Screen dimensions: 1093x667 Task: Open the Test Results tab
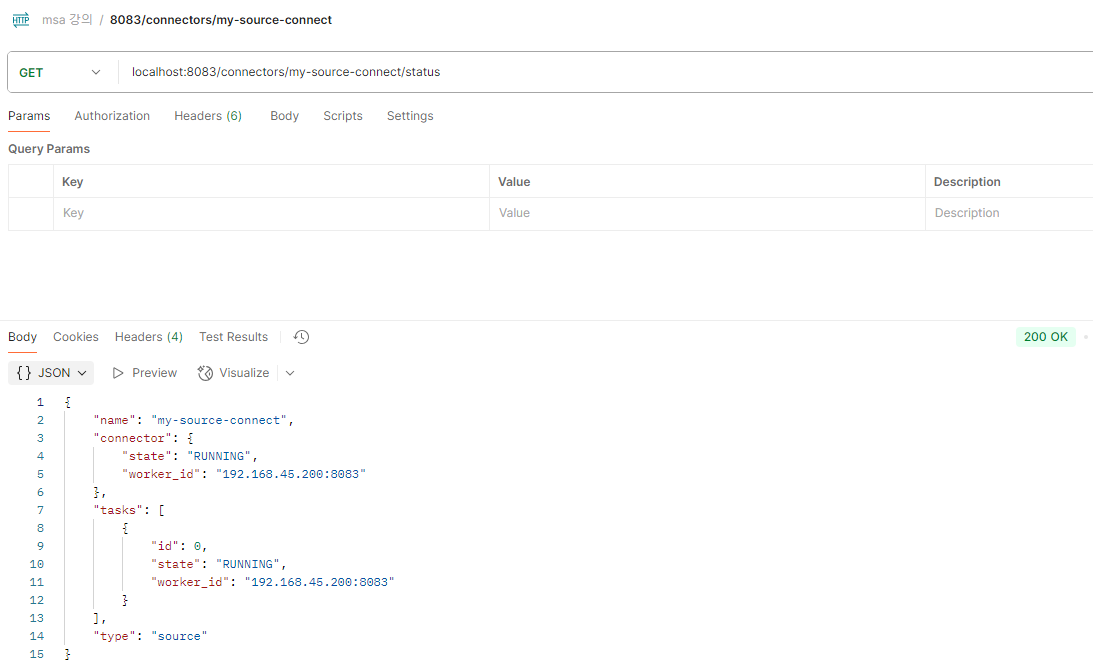click(233, 337)
